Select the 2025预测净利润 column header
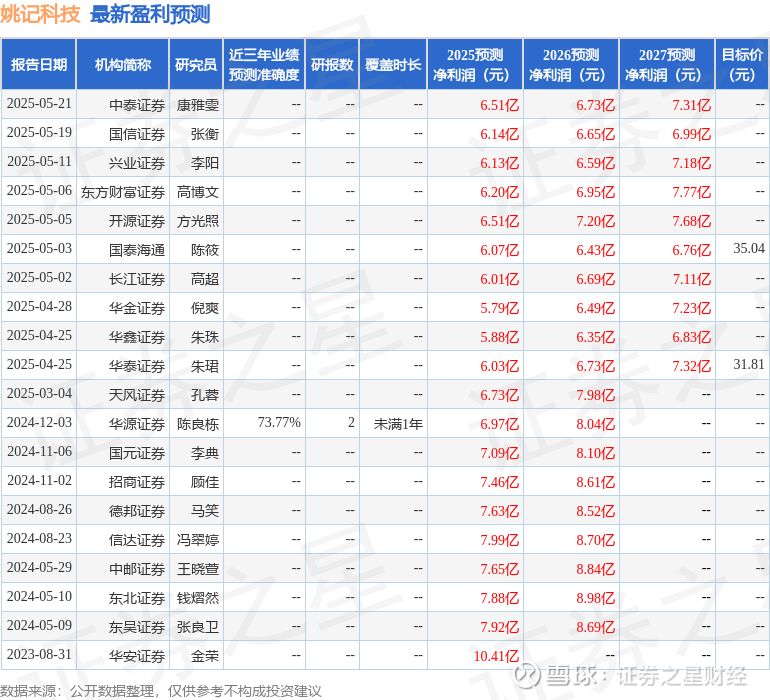Screen dimensions: 770x700 pos(475,64)
